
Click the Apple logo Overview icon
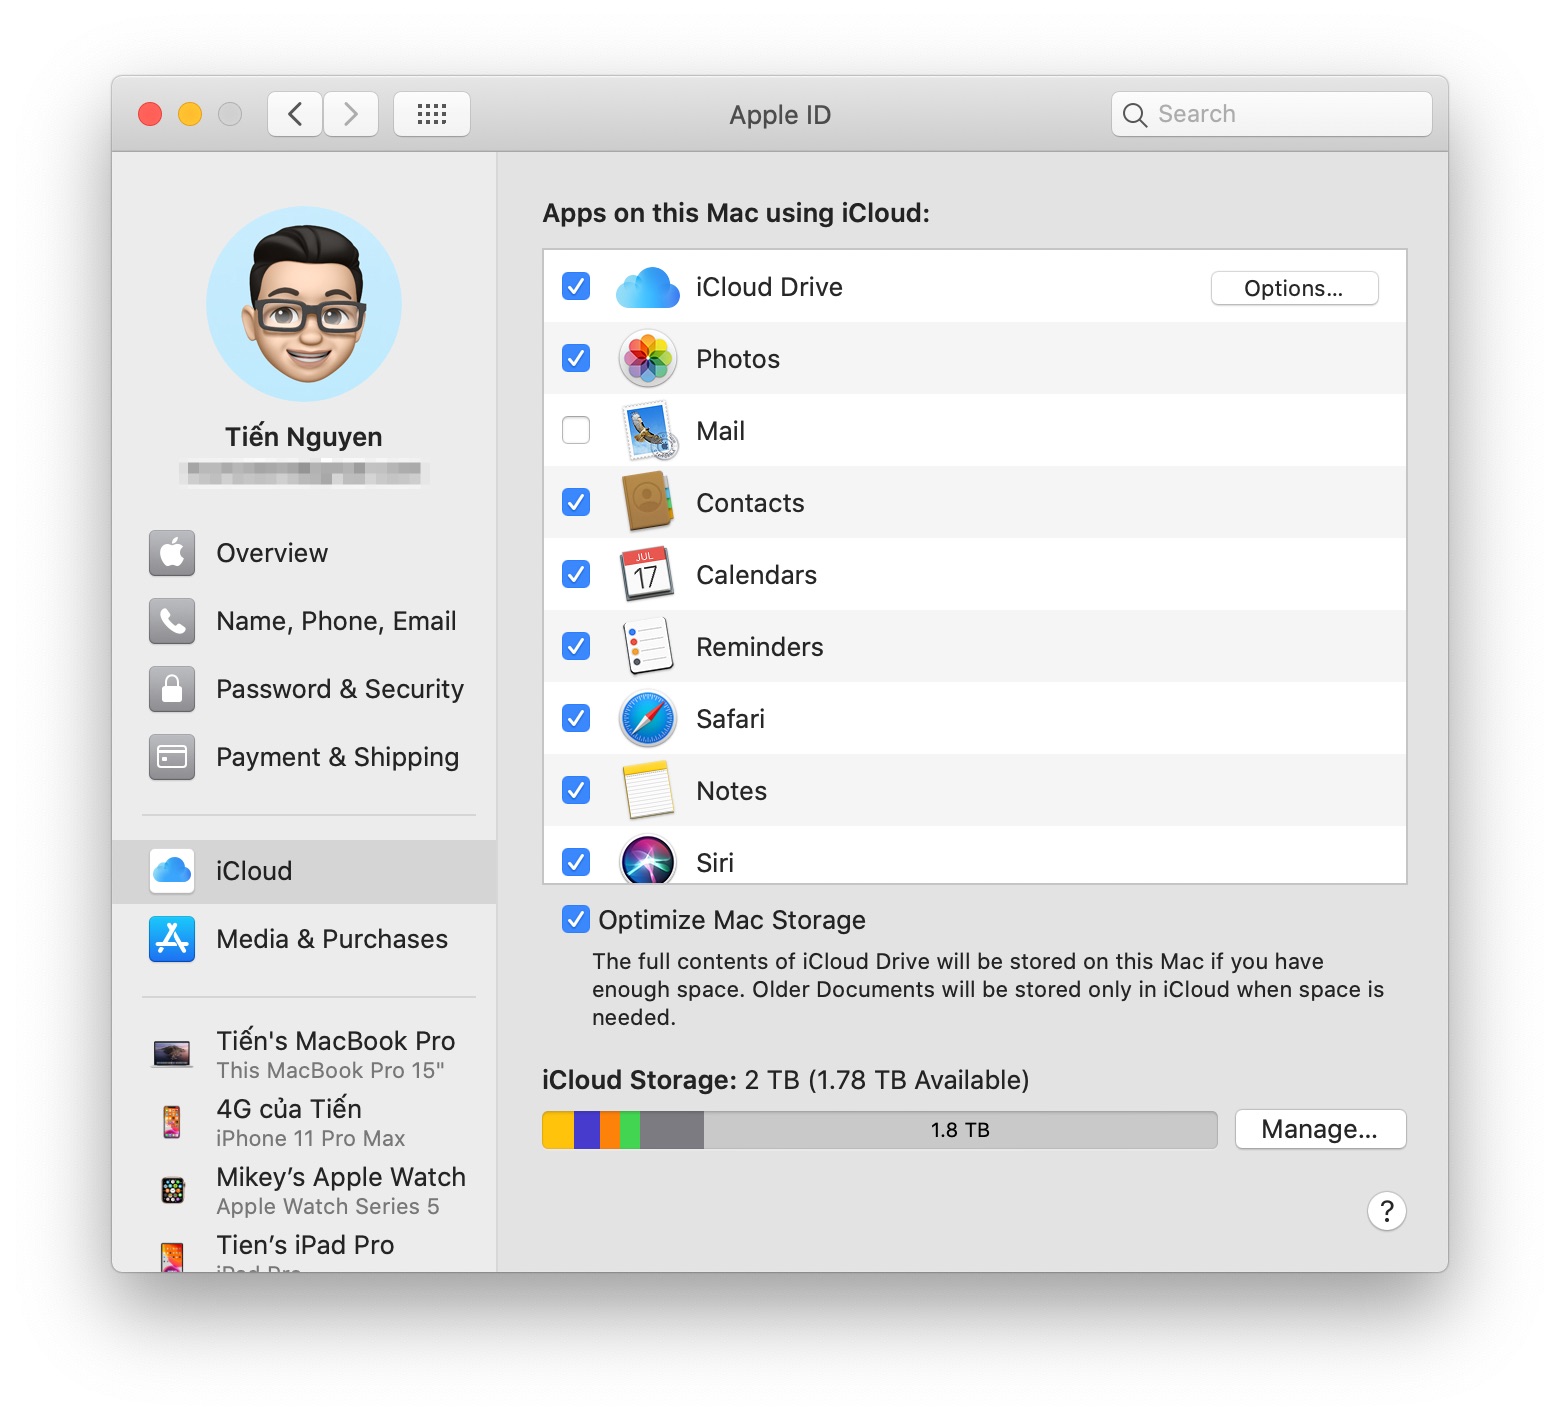(x=172, y=553)
